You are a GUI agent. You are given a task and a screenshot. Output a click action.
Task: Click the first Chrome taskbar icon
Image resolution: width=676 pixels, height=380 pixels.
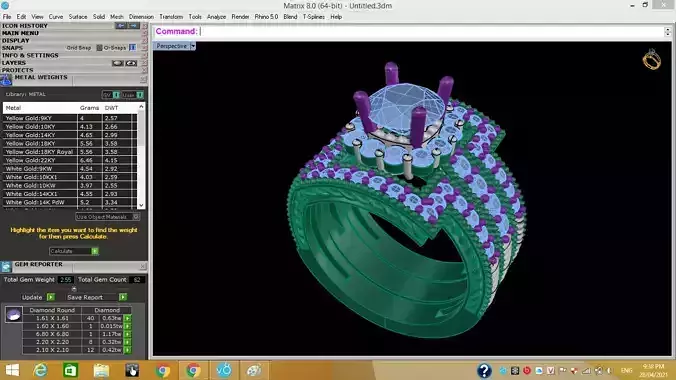pyautogui.click(x=163, y=371)
